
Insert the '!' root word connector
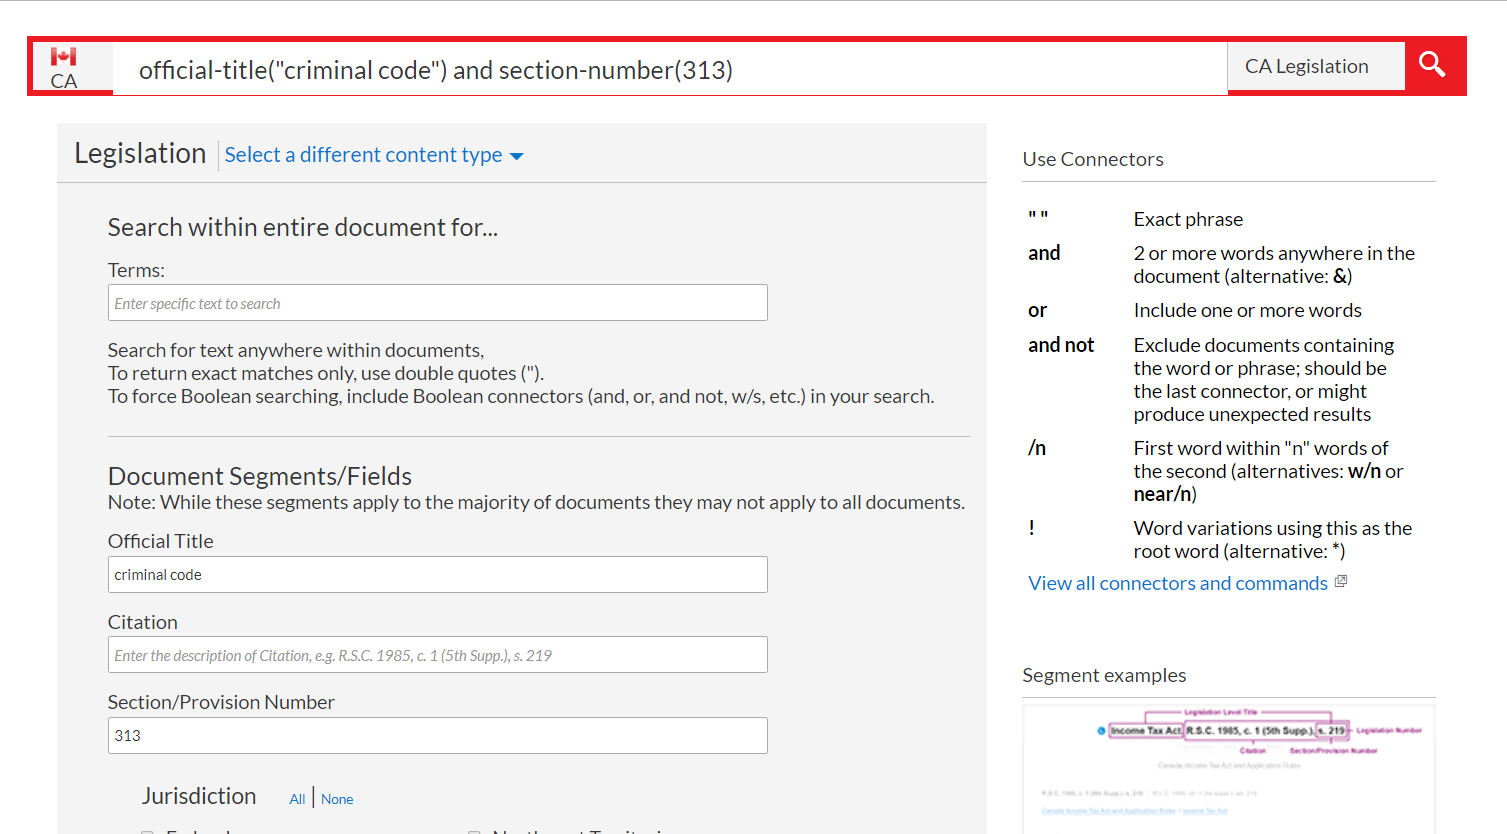pyautogui.click(x=1032, y=528)
